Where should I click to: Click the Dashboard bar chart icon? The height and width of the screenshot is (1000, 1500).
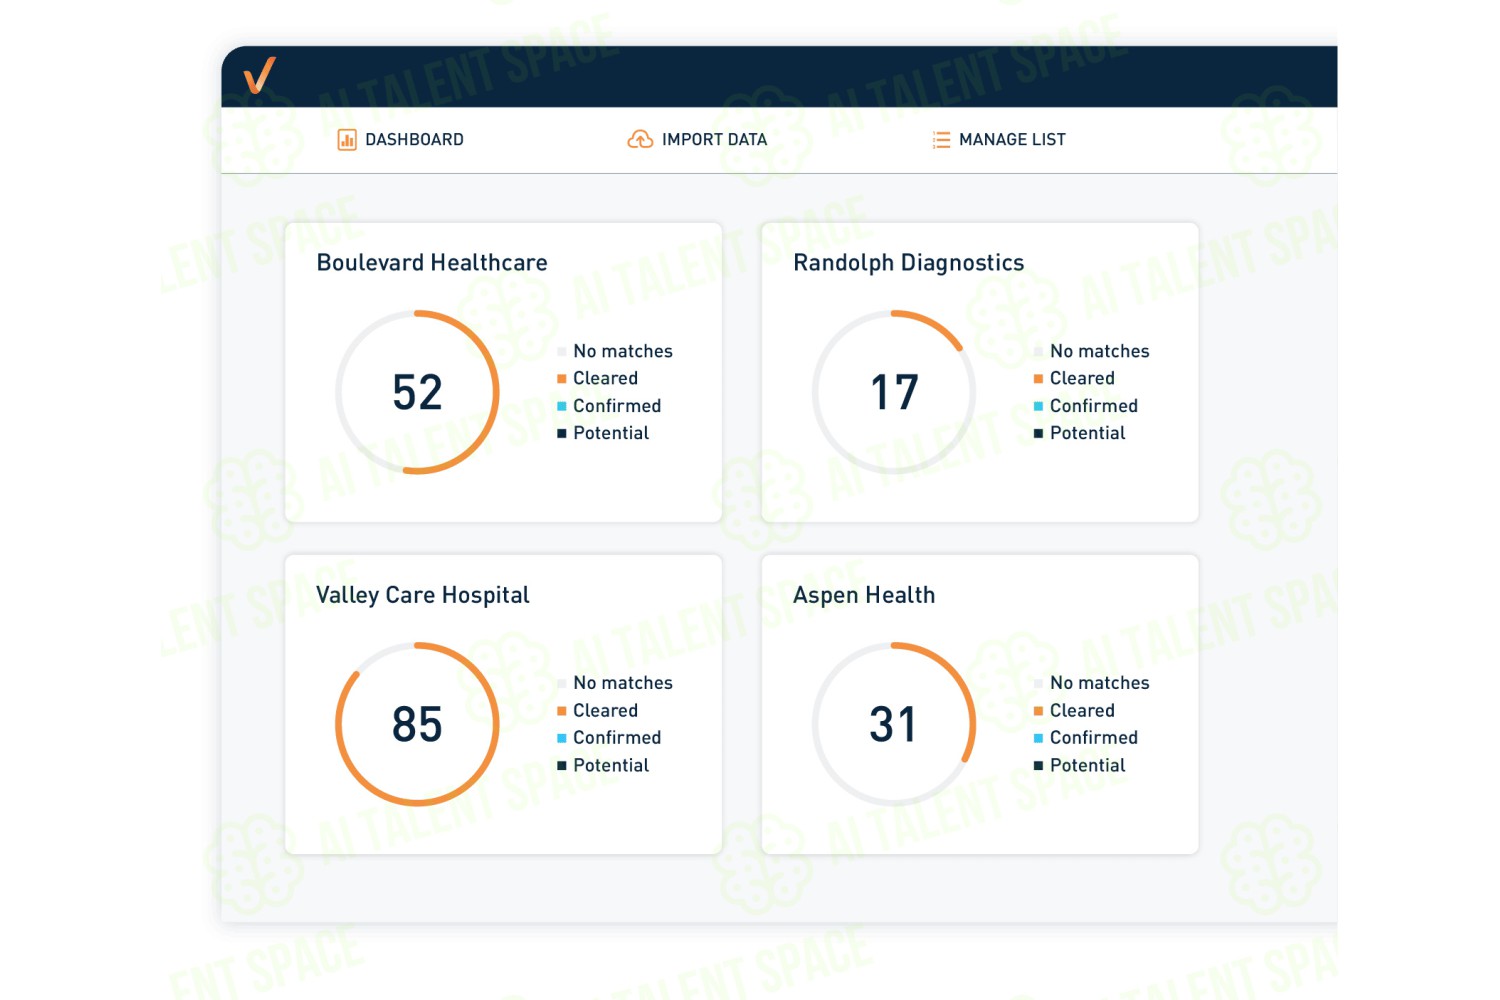(x=347, y=140)
